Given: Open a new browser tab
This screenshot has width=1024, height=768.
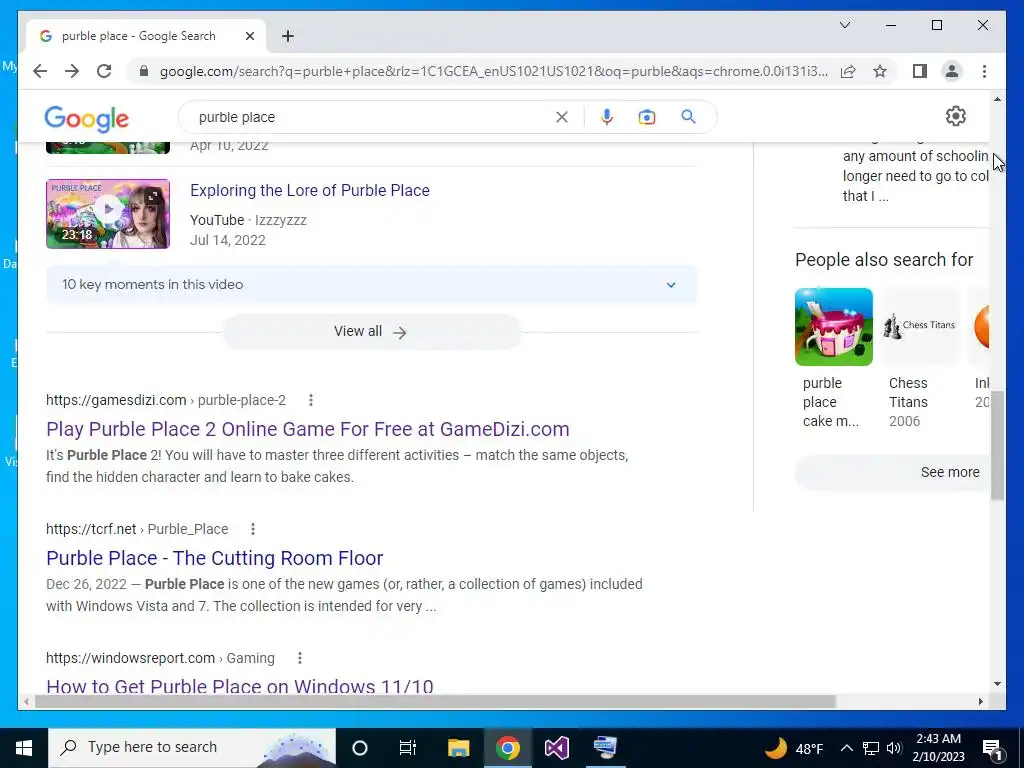Looking at the screenshot, I should click(x=288, y=36).
